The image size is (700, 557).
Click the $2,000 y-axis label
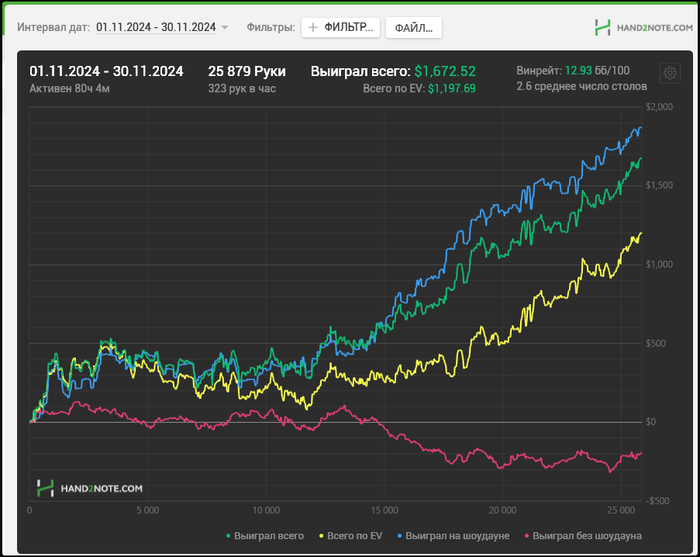coord(659,107)
